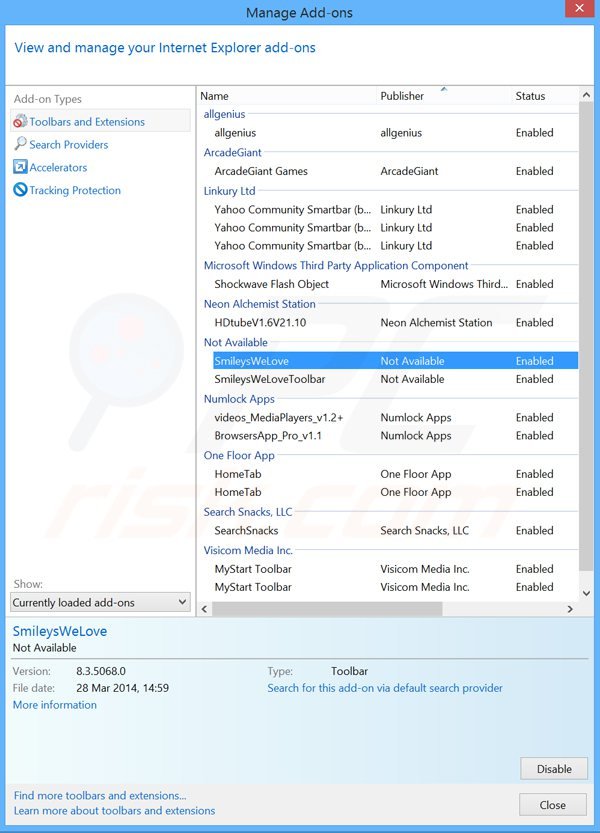Select the ArcadeGiant Games add-on
Screen dimensions: 600x833
tap(395, 171)
